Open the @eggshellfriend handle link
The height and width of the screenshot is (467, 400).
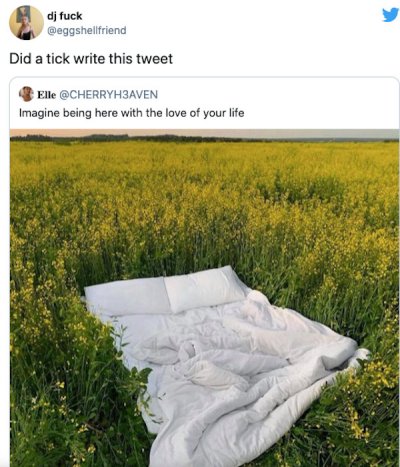[87, 31]
